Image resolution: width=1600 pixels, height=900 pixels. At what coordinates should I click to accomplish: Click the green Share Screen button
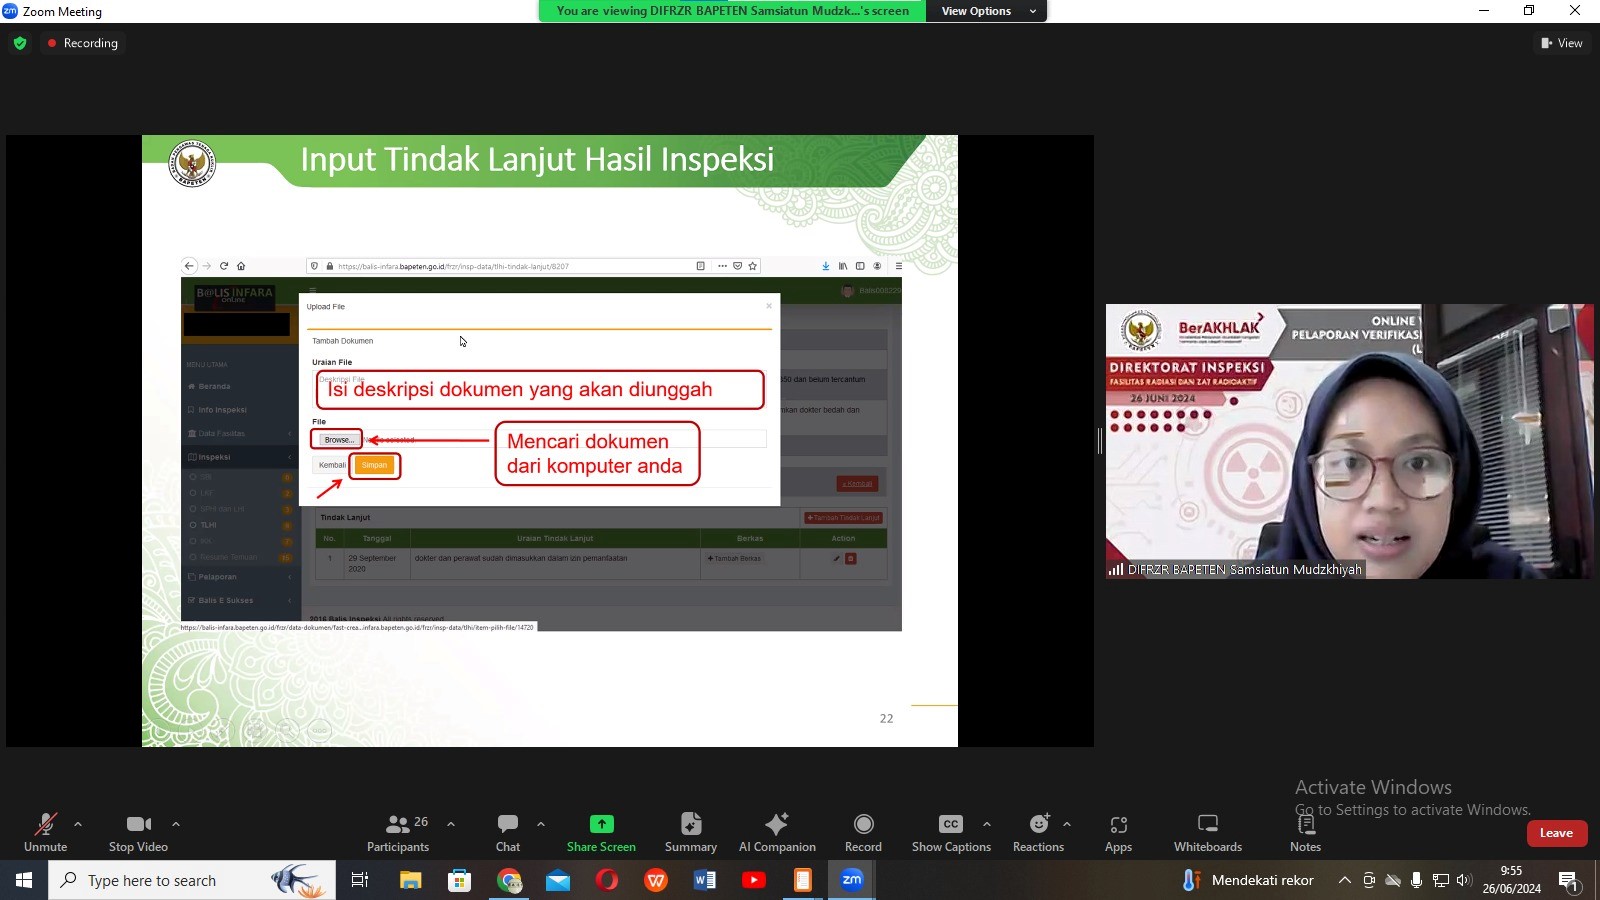coord(601,832)
